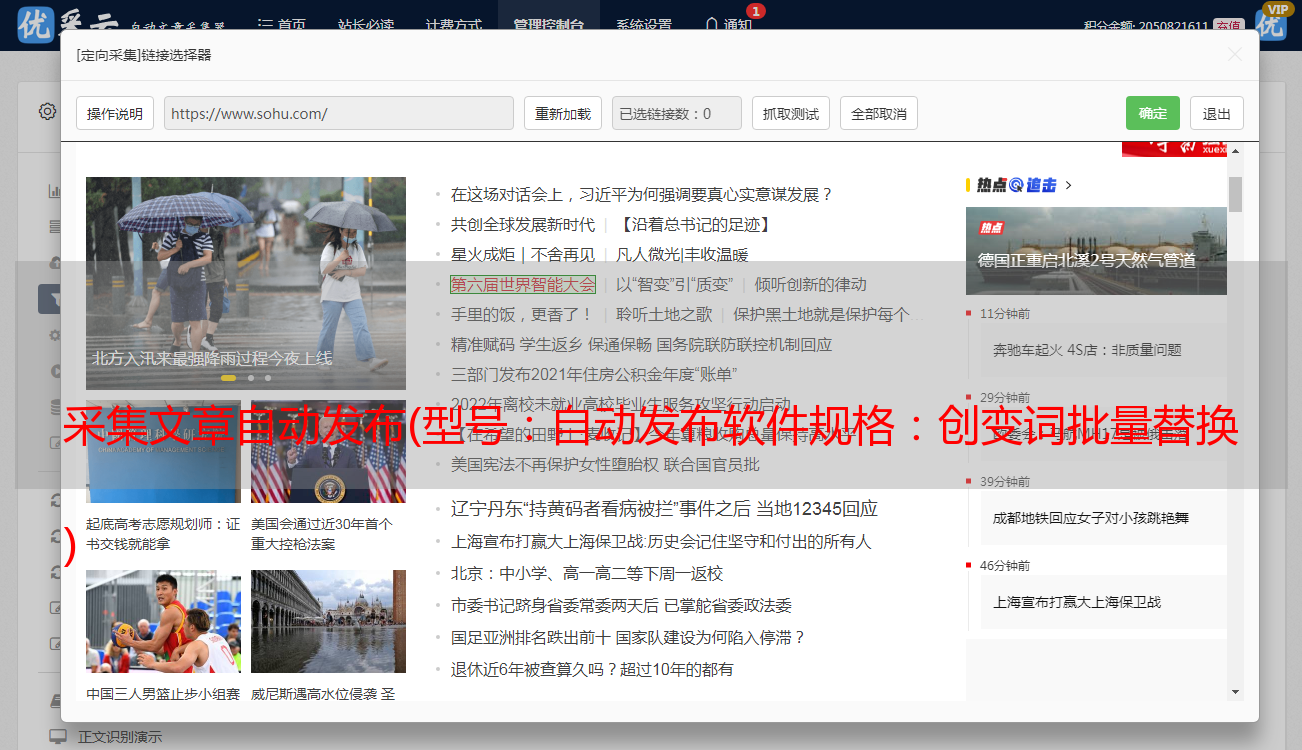
Task: Select the second carousel dot indicator
Action: [x=251, y=378]
